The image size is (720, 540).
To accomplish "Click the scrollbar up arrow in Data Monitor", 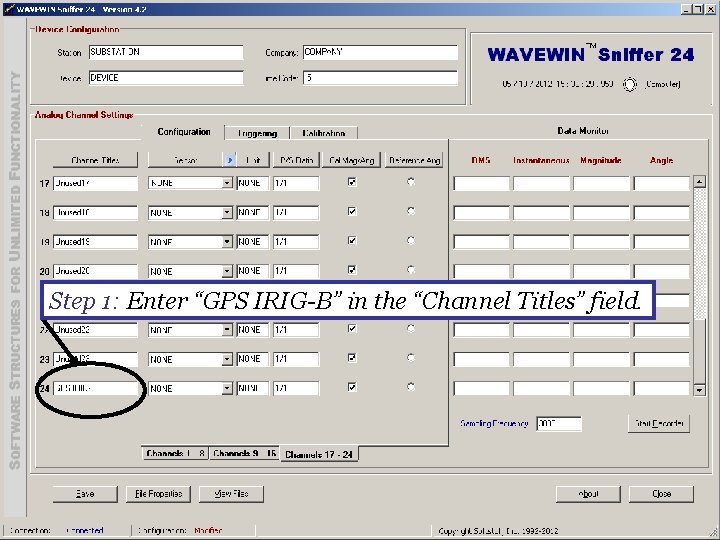I will [x=699, y=182].
